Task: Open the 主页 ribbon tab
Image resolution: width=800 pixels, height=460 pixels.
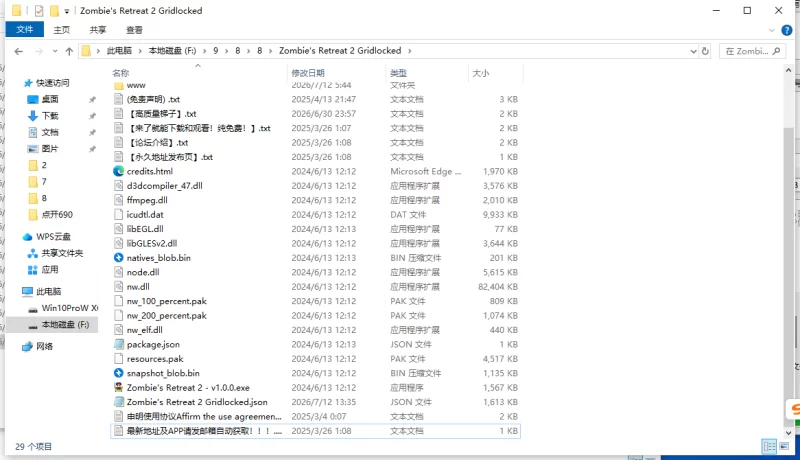Action: (x=62, y=30)
